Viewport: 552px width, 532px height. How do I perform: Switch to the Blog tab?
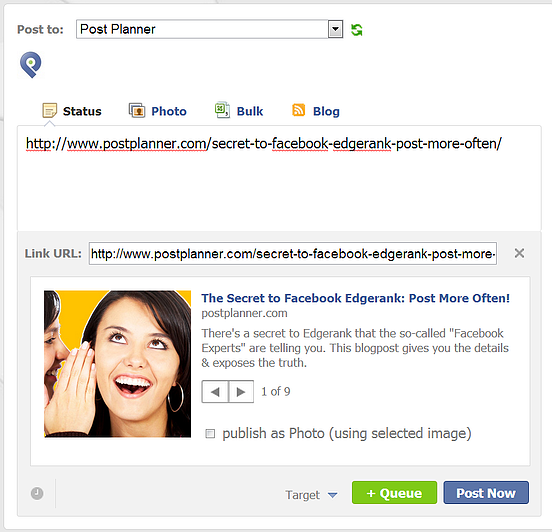coord(316,111)
